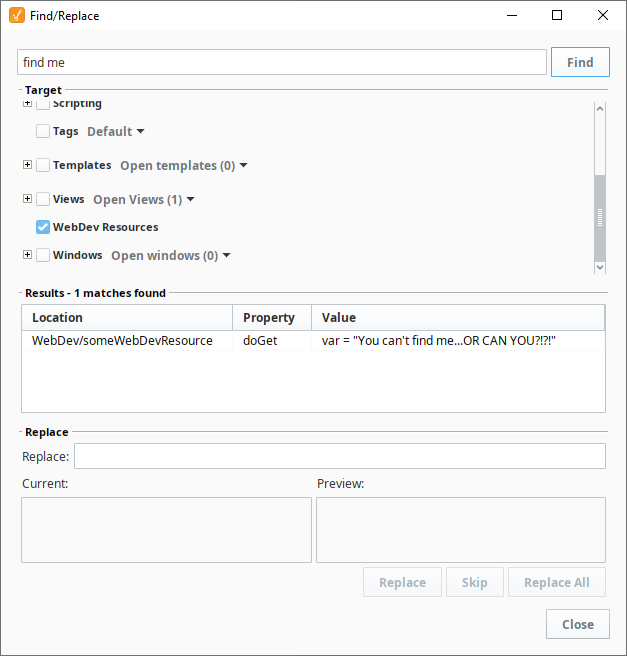Viewport: 627px width, 656px height.
Task: Click the Close button at the bottom
Action: (x=578, y=624)
